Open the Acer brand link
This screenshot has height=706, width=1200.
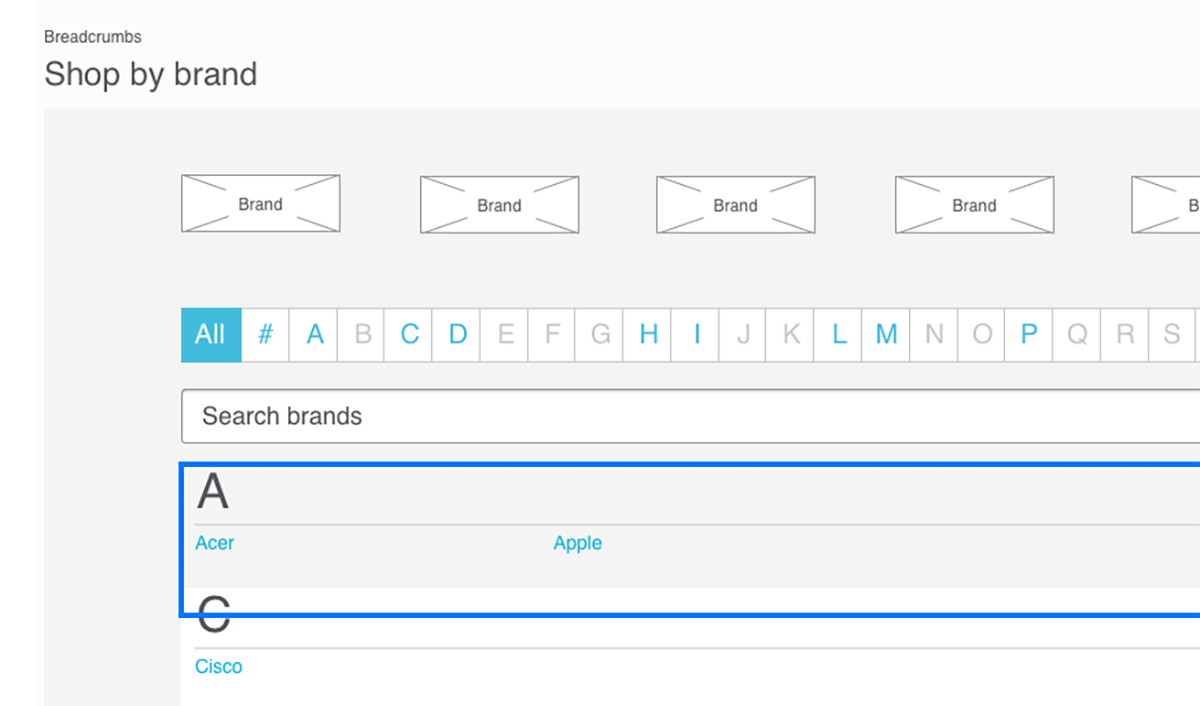[215, 543]
